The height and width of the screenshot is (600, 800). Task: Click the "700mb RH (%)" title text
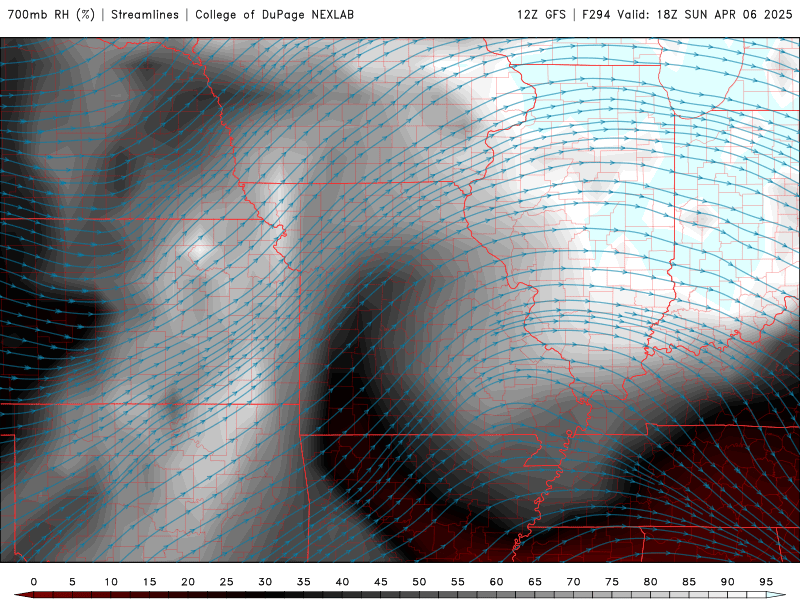[52, 15]
